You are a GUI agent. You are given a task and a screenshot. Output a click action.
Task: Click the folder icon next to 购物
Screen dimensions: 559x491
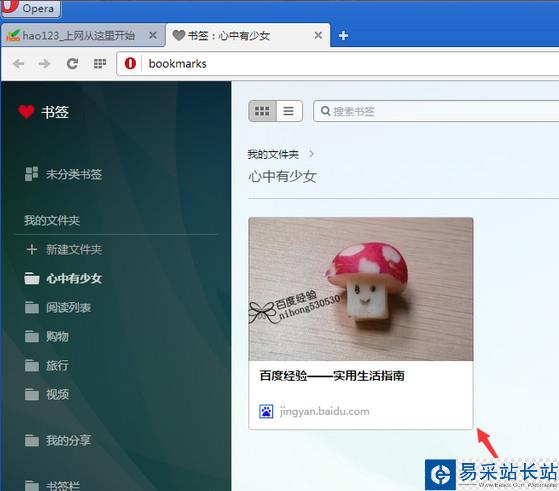[32, 336]
